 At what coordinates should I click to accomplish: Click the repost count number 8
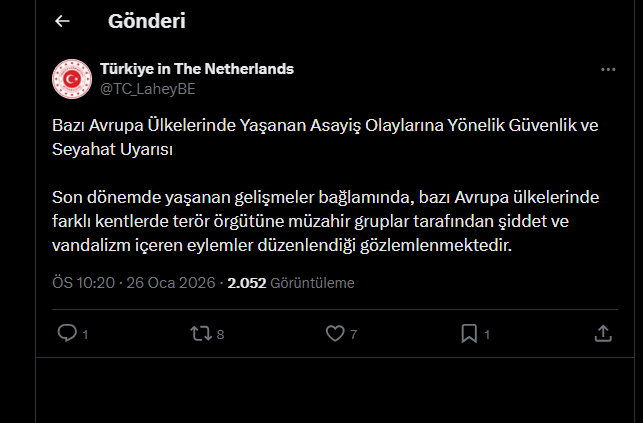[220, 335]
